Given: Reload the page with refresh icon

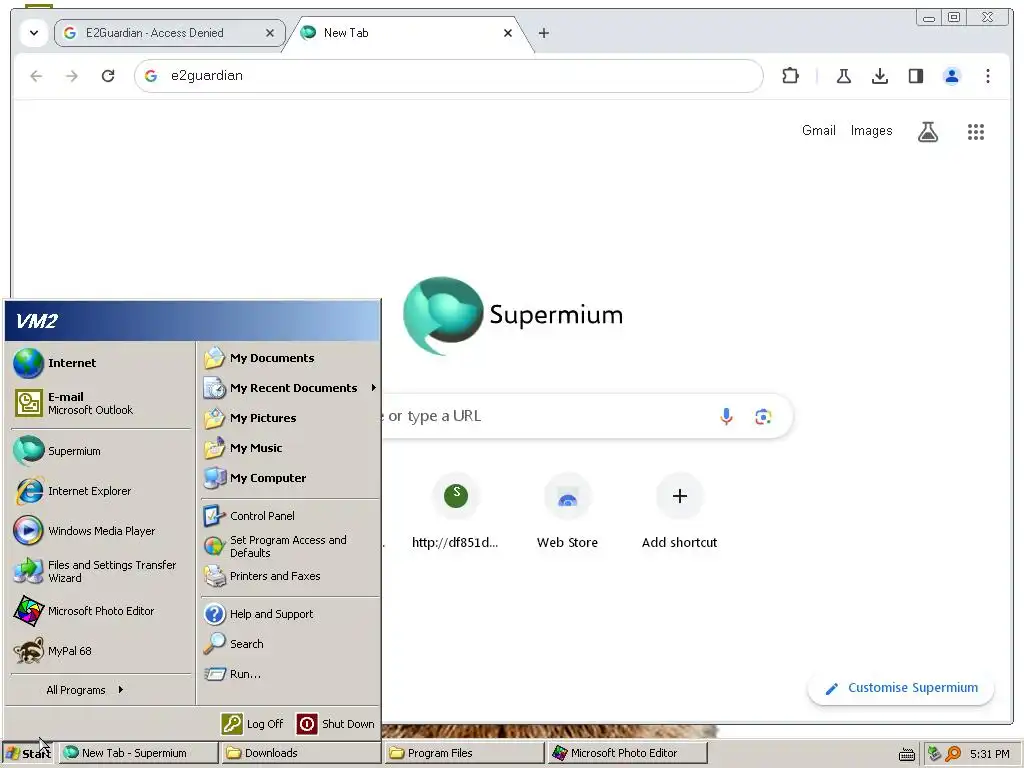Looking at the screenshot, I should 108,76.
